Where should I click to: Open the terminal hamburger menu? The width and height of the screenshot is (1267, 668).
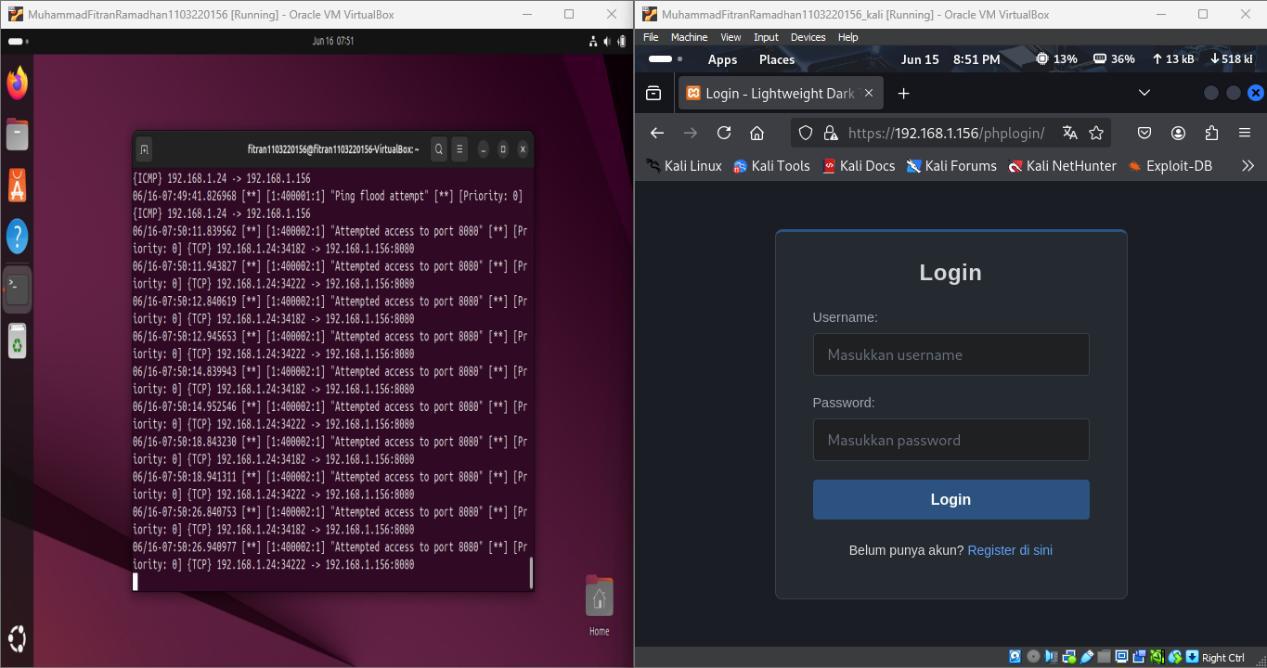tap(460, 149)
